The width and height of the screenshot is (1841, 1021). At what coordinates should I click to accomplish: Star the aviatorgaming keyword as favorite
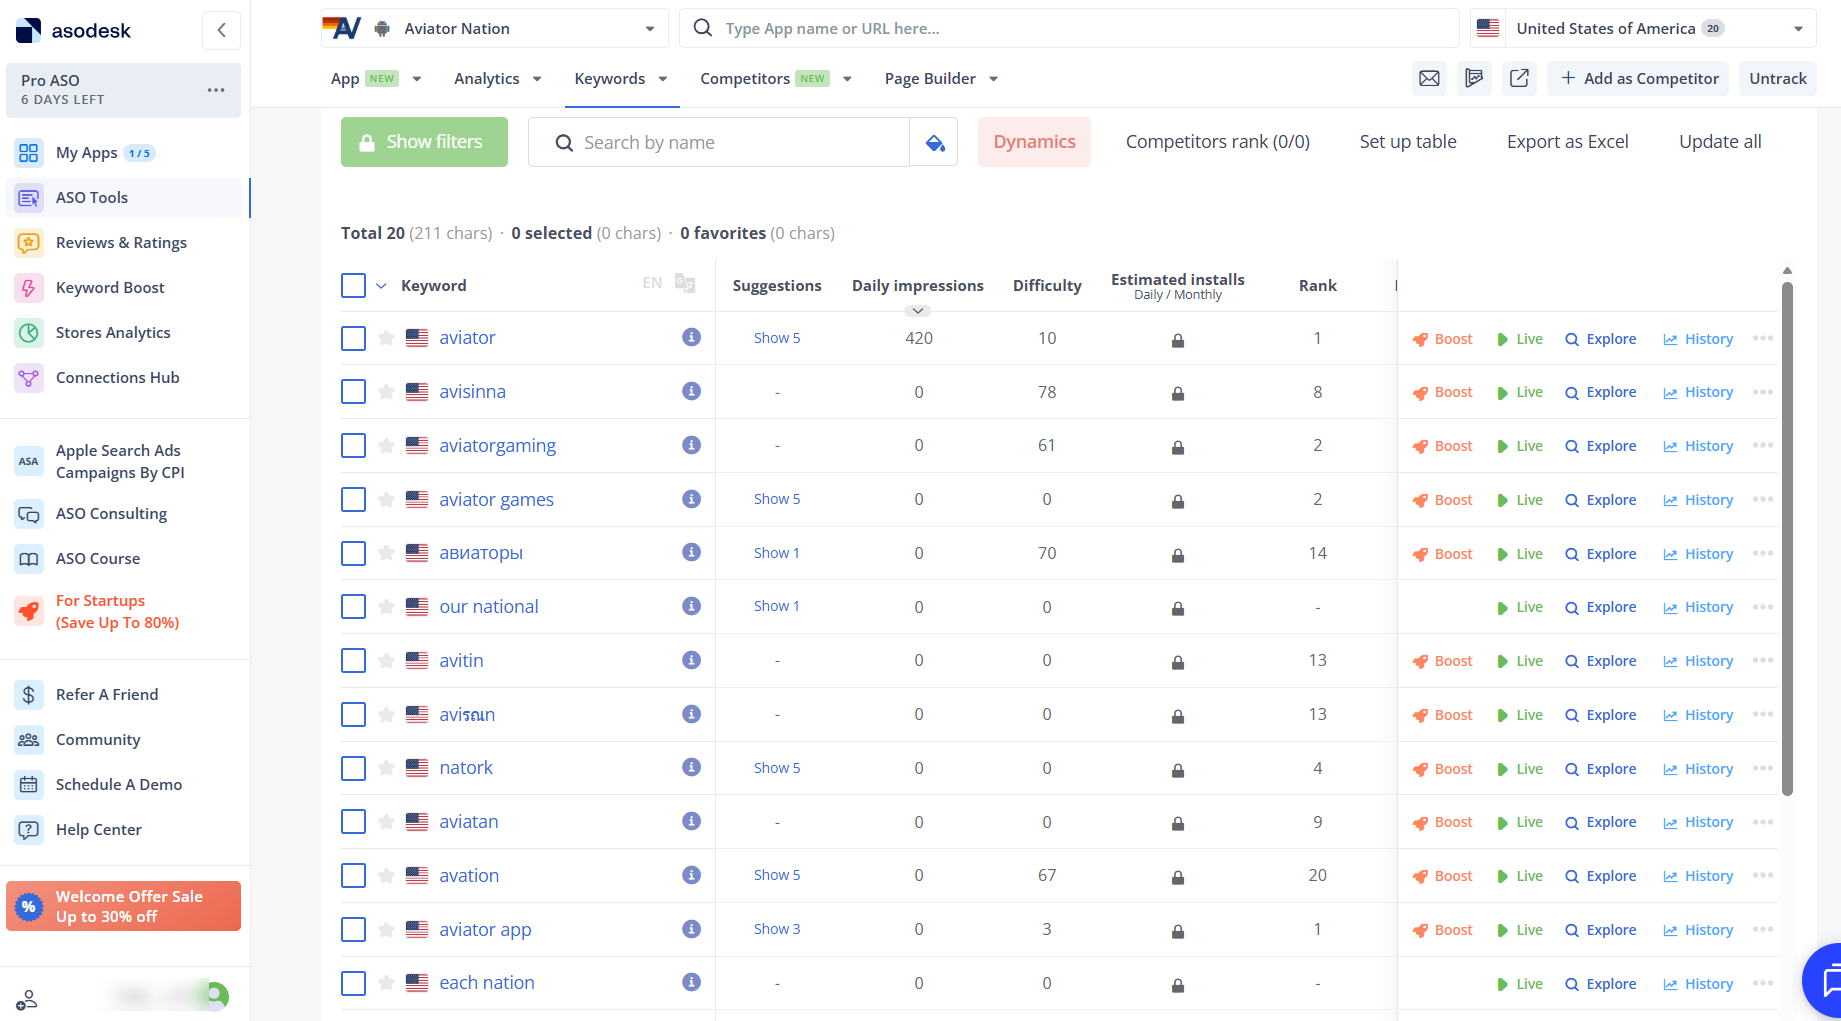coord(386,446)
